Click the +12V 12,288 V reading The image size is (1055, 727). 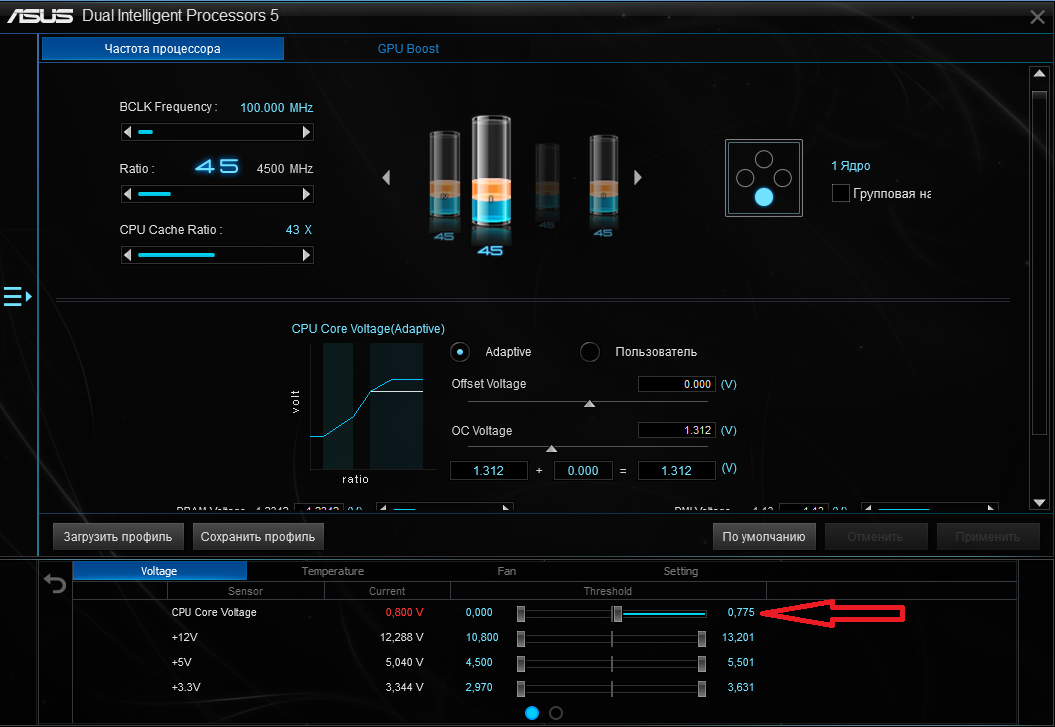point(402,637)
